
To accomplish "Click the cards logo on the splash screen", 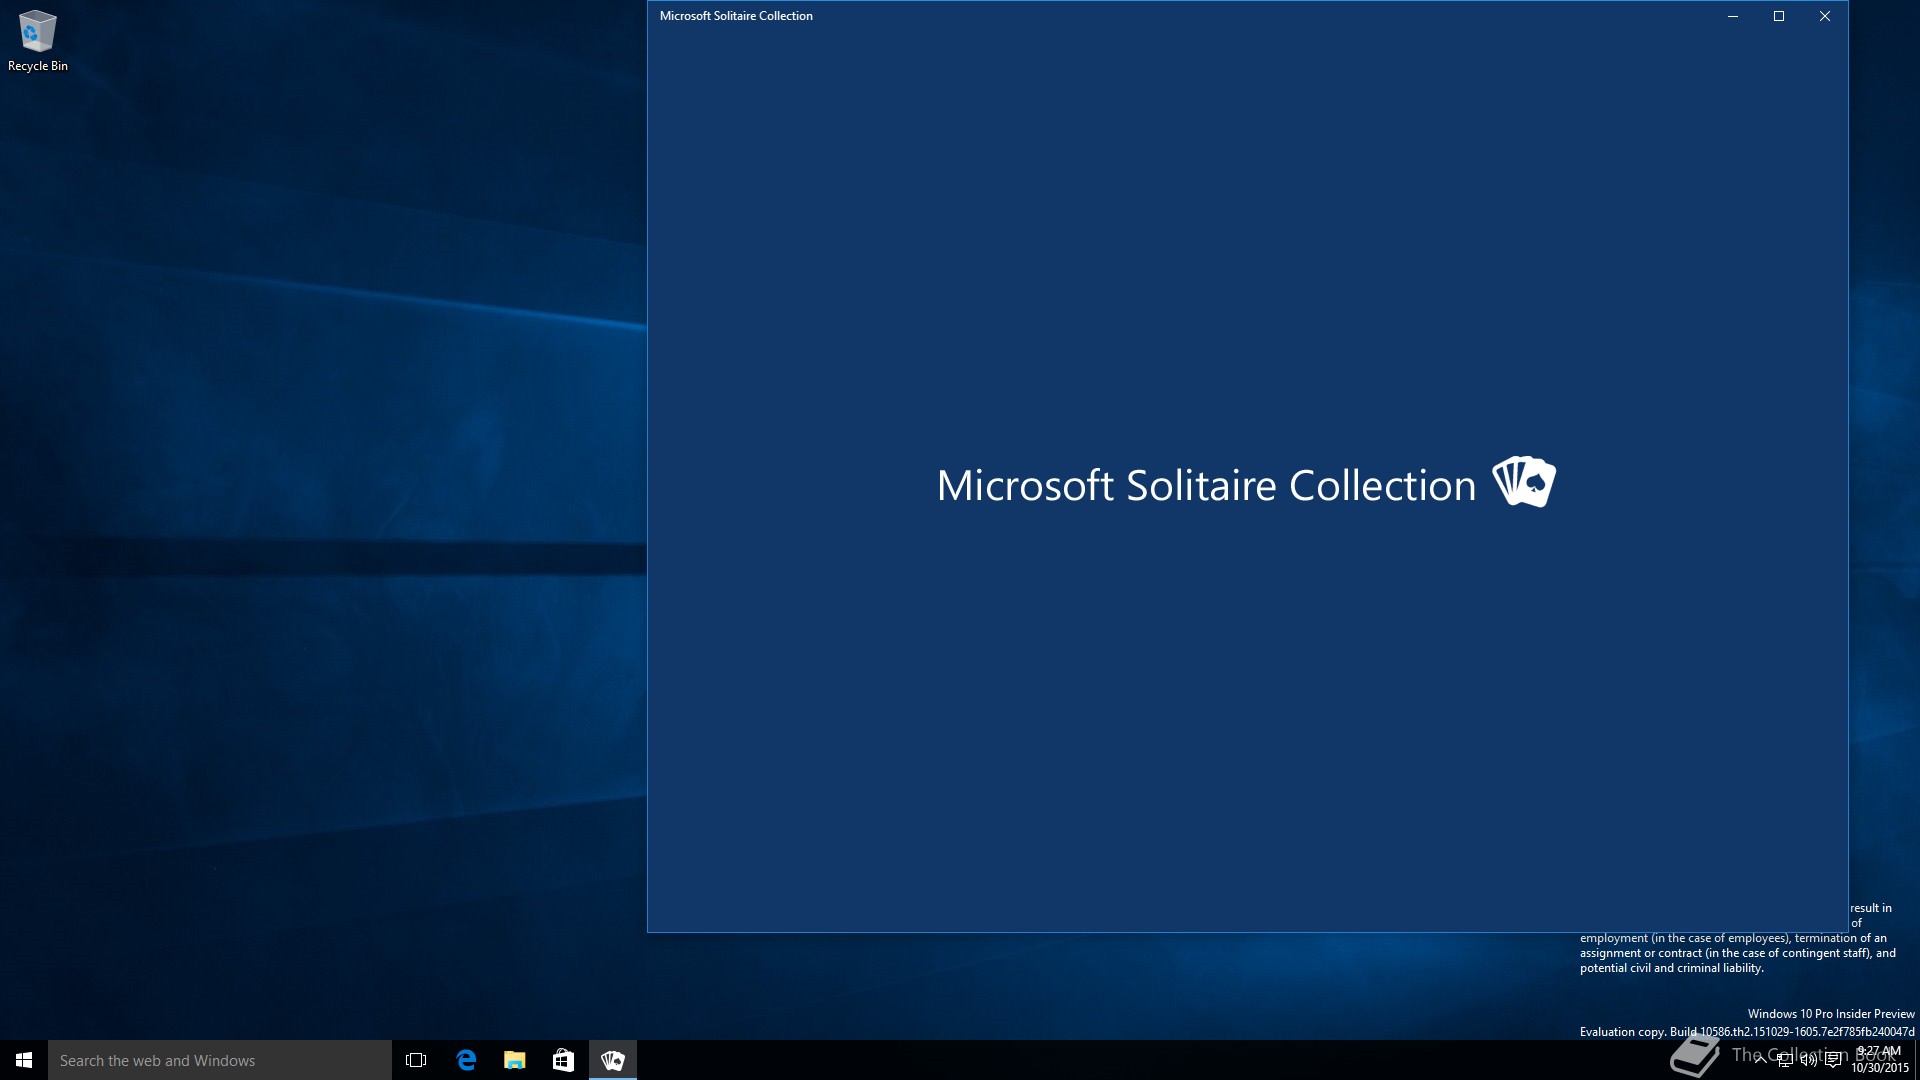I will [x=1524, y=482].
